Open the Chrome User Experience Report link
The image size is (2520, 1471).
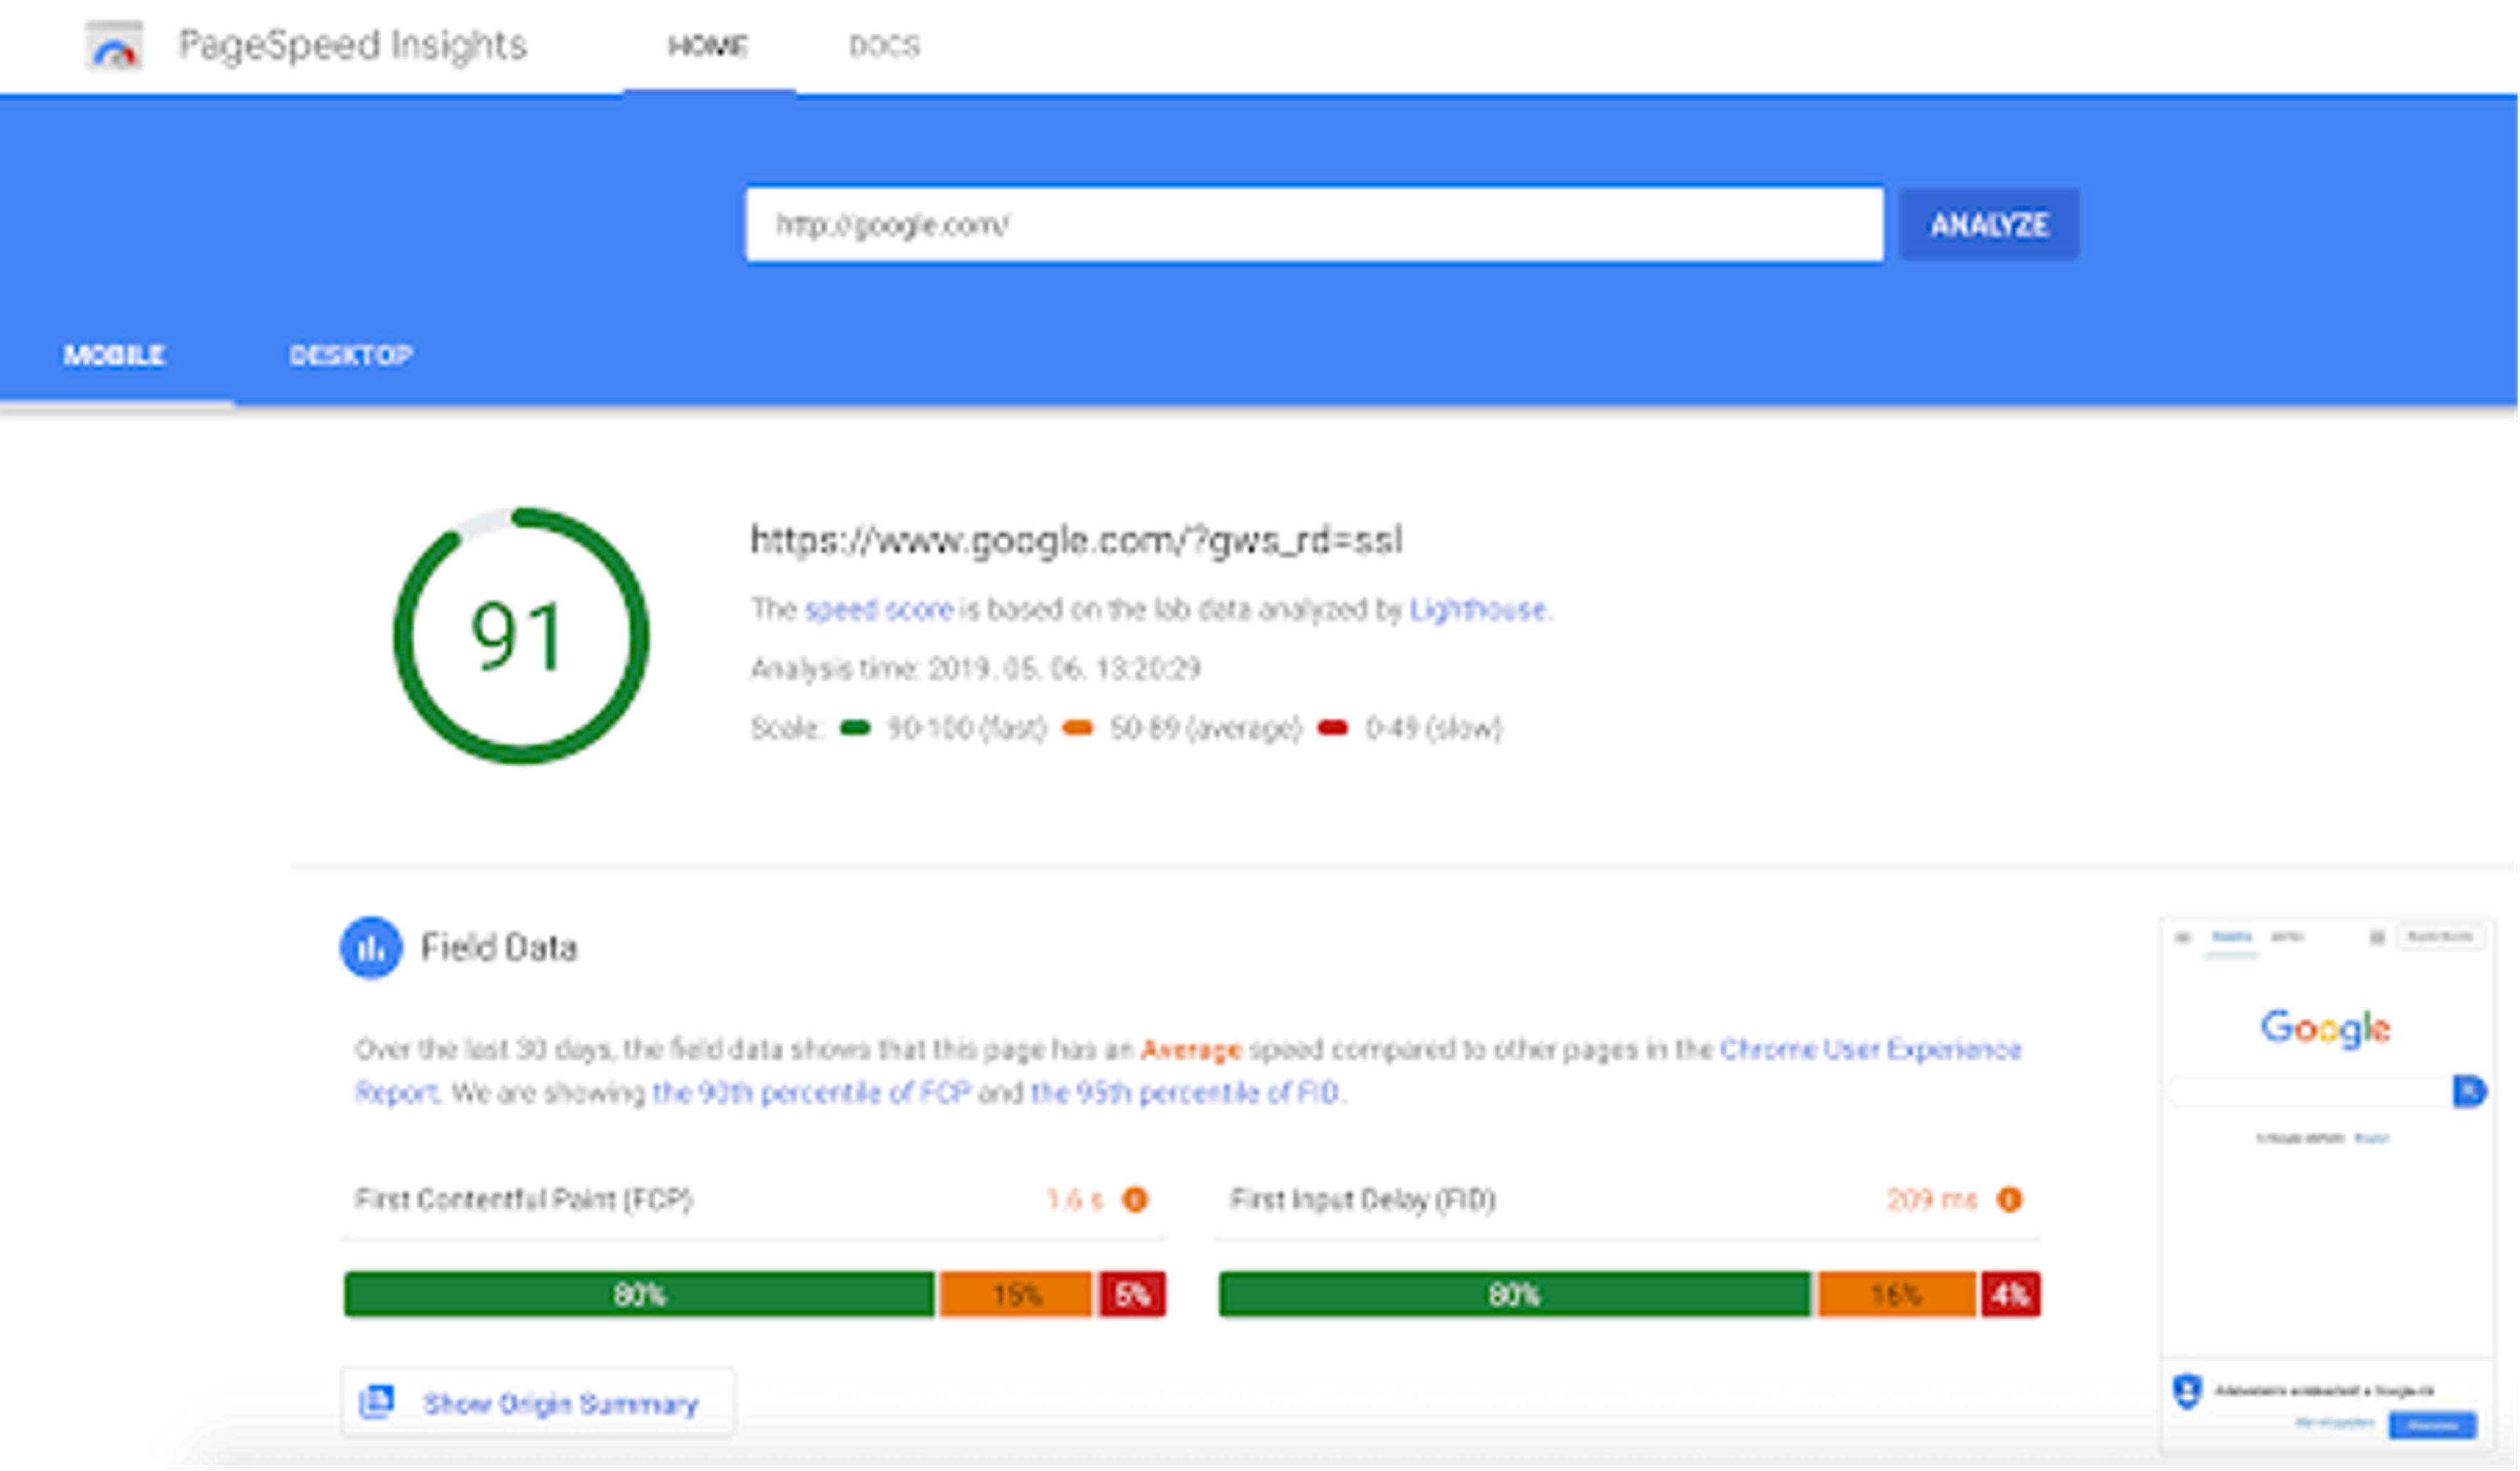point(1870,1049)
